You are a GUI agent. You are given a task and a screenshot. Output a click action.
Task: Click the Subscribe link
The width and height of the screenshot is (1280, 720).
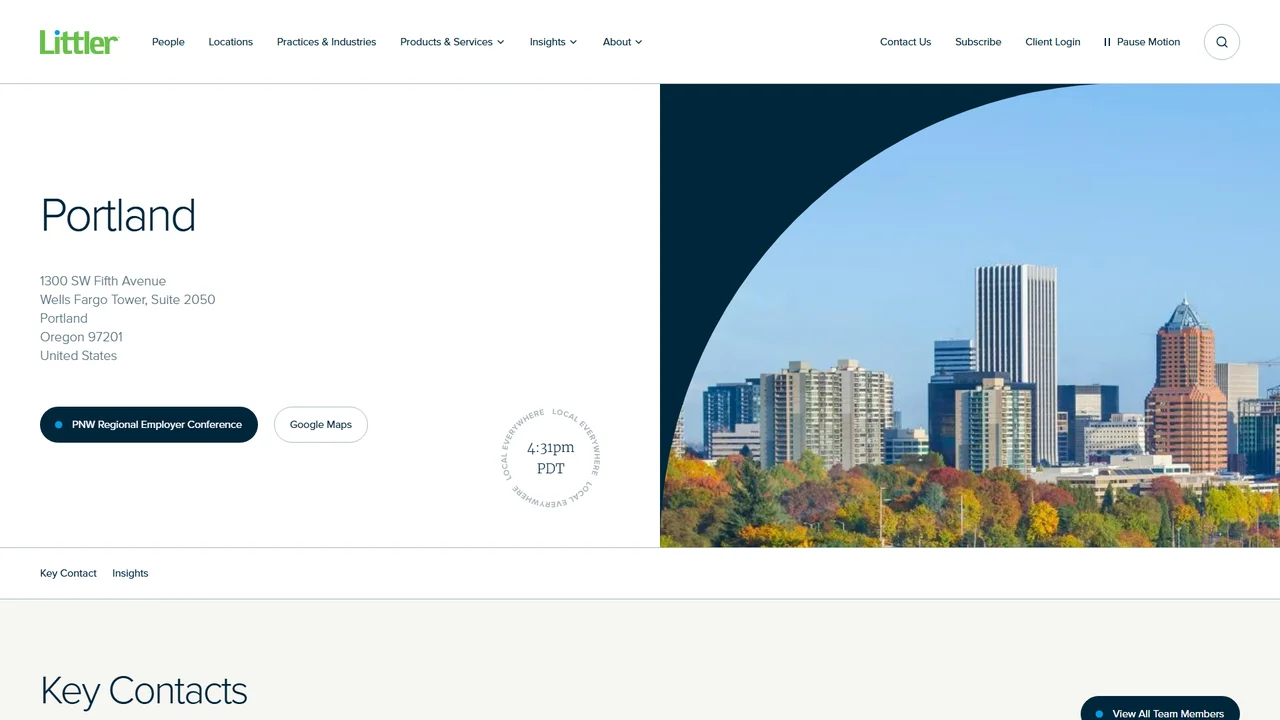(x=978, y=42)
